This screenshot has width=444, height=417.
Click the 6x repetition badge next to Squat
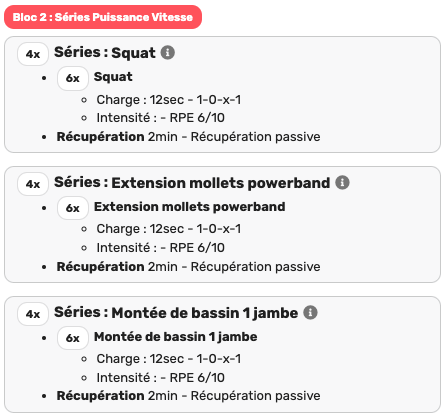pos(73,78)
